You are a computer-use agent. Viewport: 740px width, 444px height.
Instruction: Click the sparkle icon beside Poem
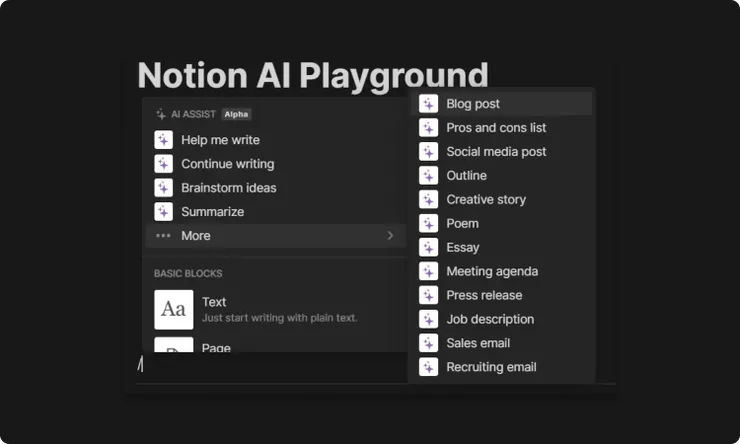tap(429, 223)
